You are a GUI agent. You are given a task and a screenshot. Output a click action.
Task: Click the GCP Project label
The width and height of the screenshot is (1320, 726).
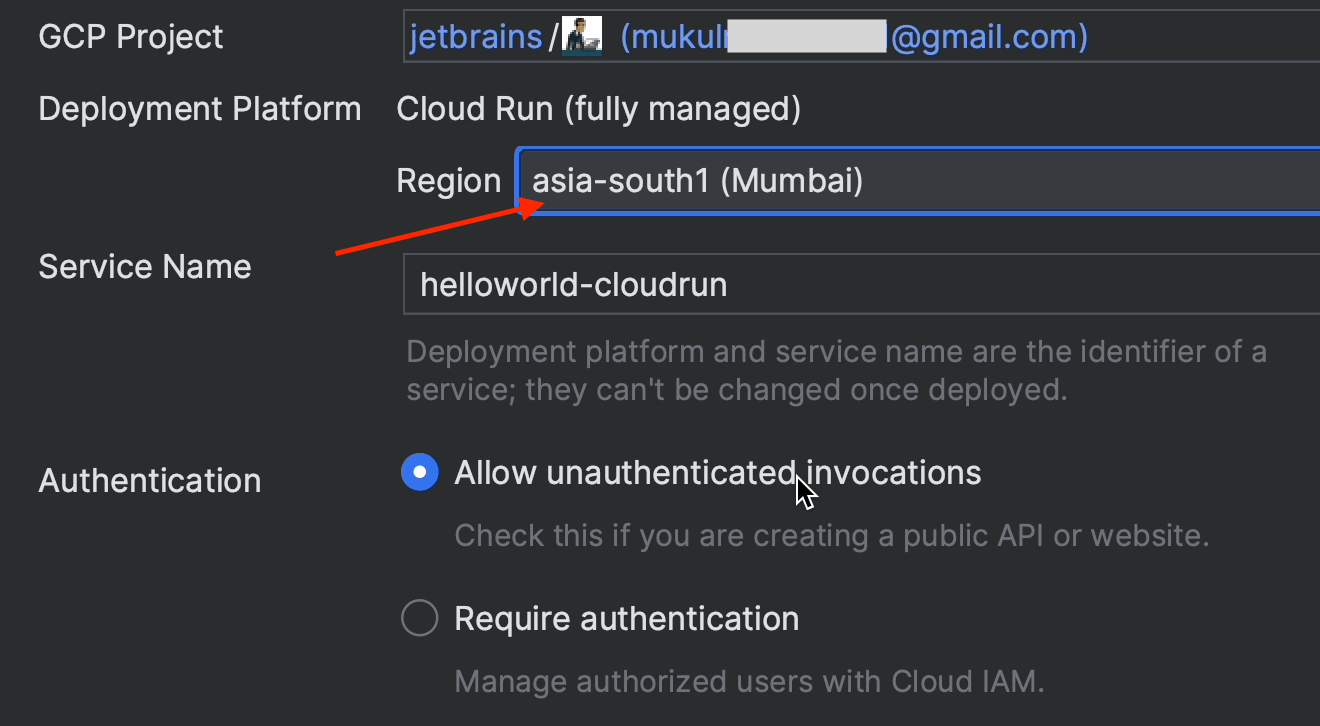131,38
